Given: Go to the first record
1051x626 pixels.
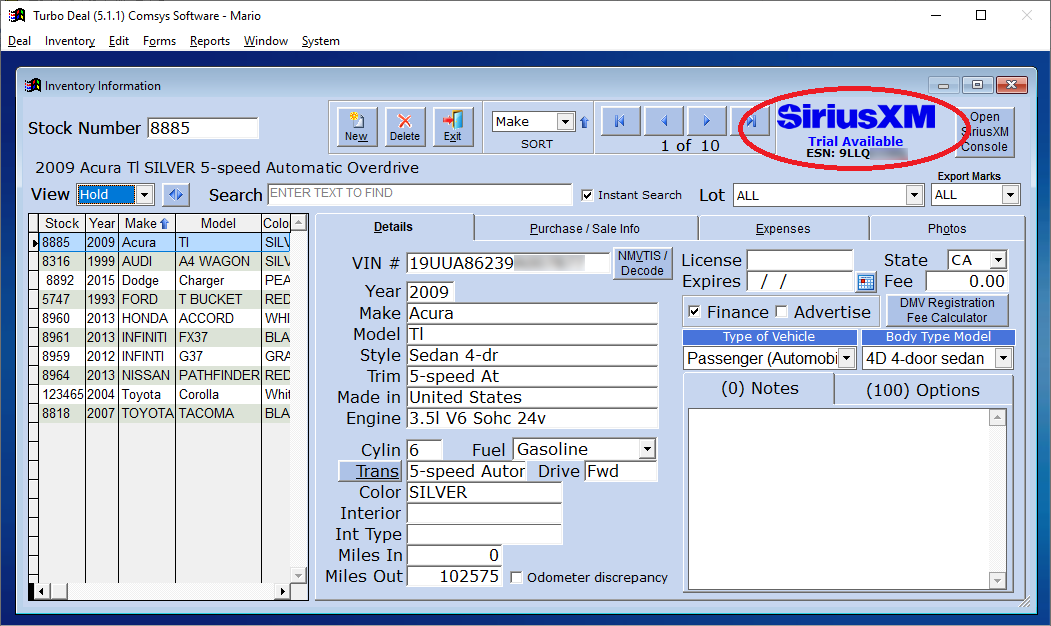Looking at the screenshot, I should [x=620, y=121].
